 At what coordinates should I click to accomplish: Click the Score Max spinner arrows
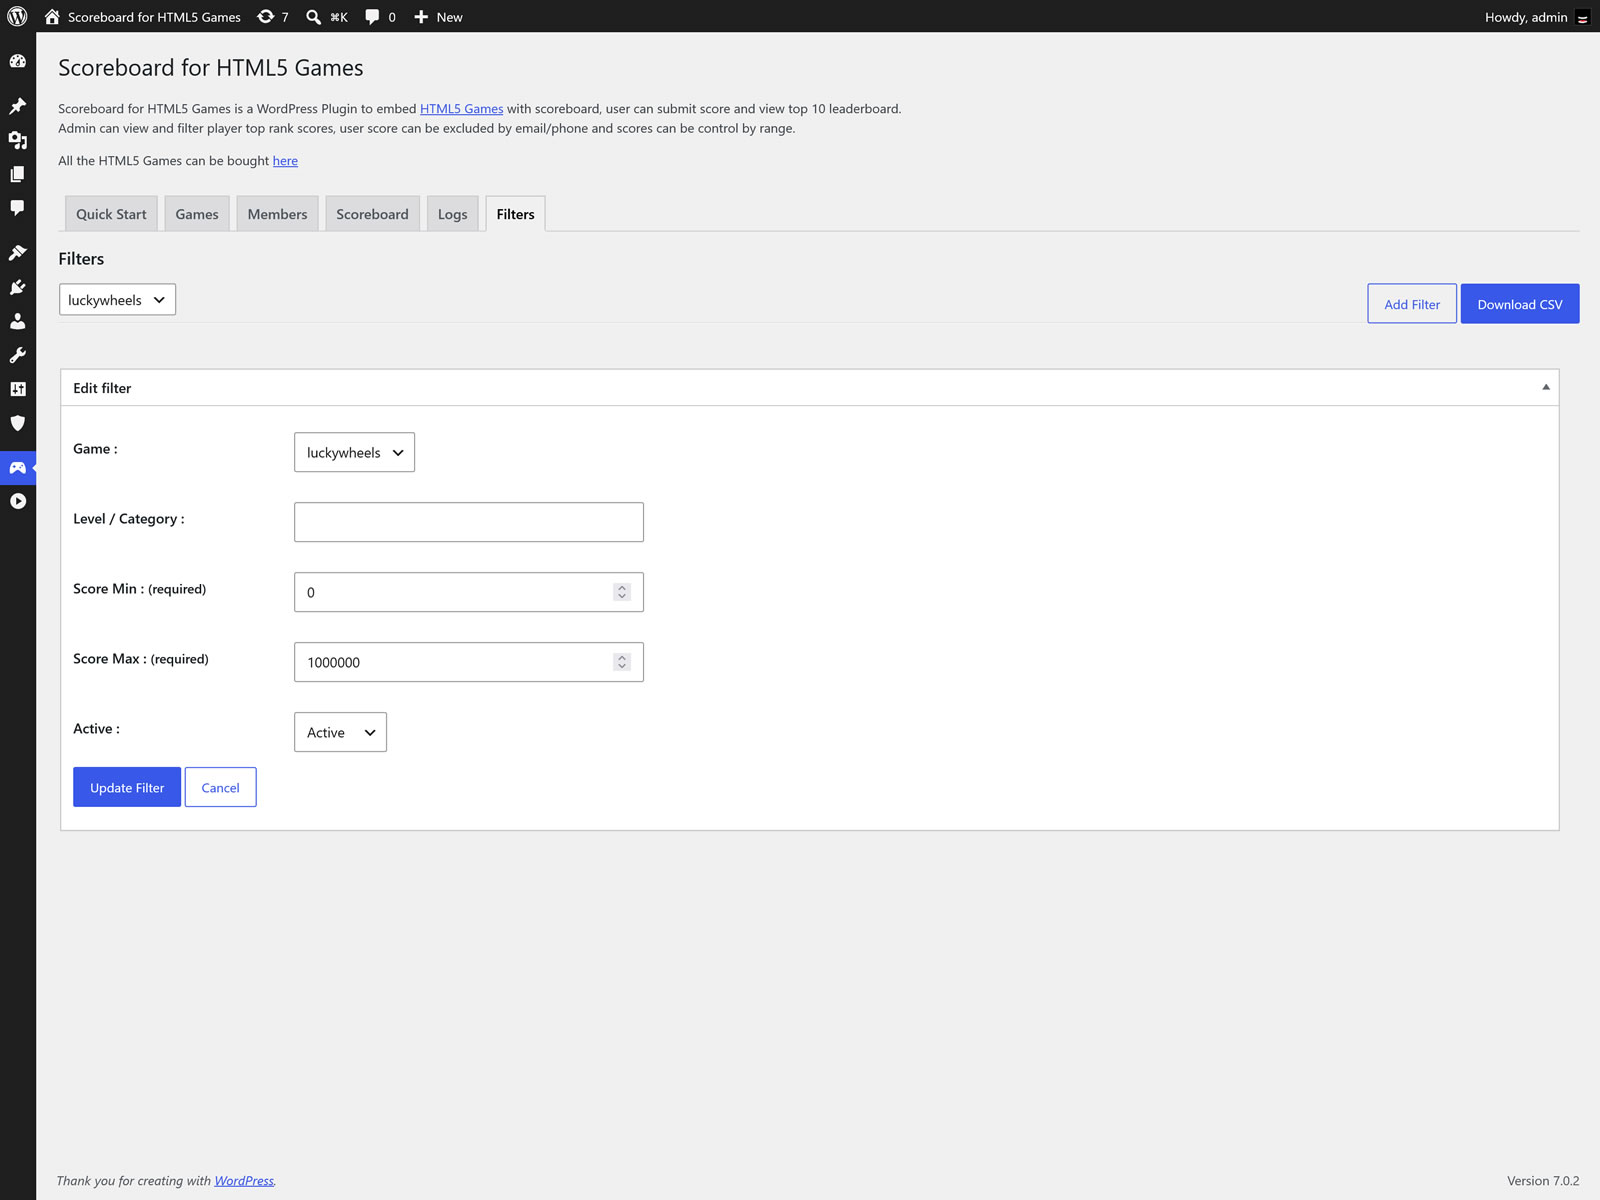click(x=622, y=662)
